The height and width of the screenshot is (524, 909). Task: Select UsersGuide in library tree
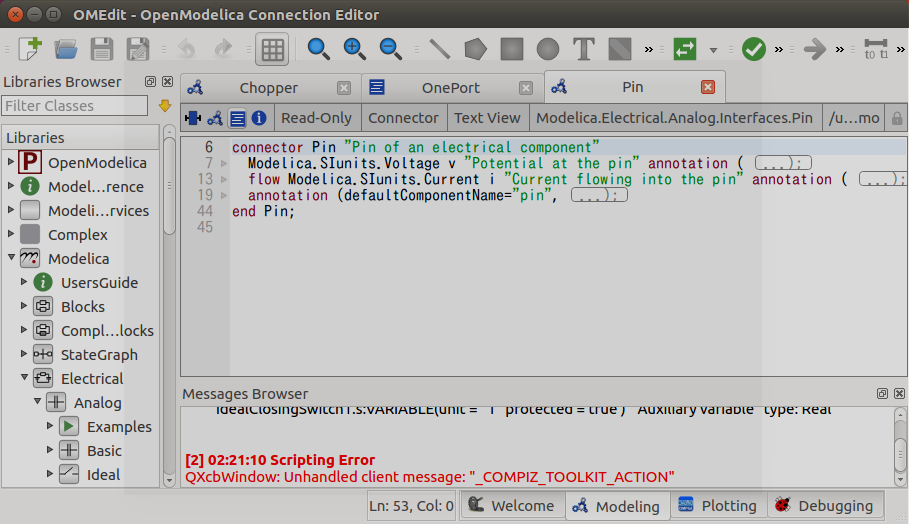(99, 283)
